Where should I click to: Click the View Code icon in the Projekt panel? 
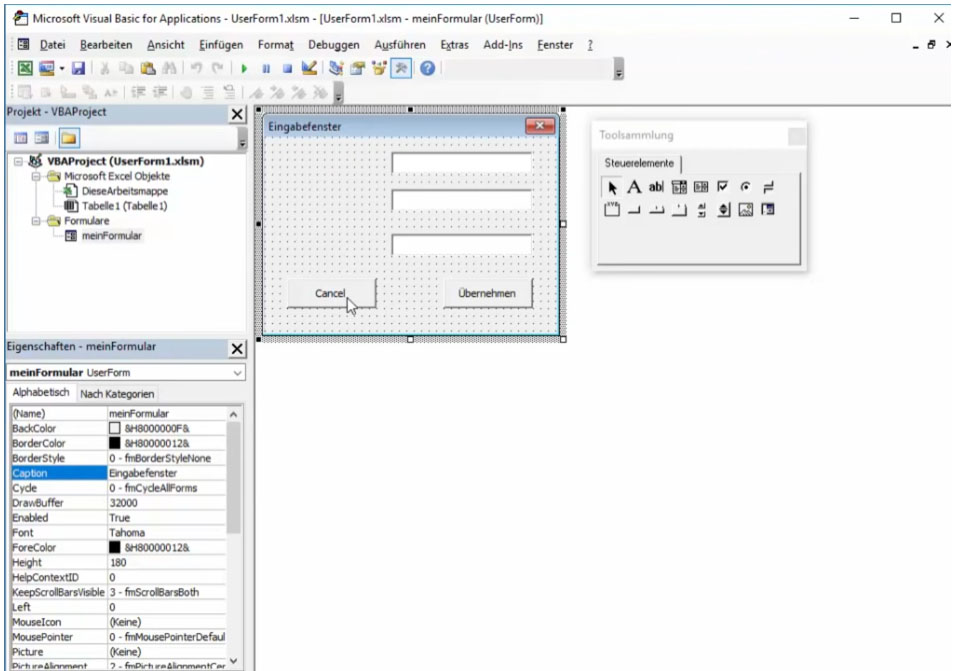[x=21, y=138]
